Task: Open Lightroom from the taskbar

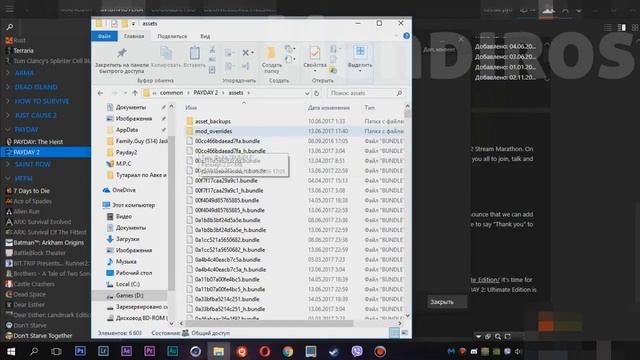Action: click(x=103, y=351)
